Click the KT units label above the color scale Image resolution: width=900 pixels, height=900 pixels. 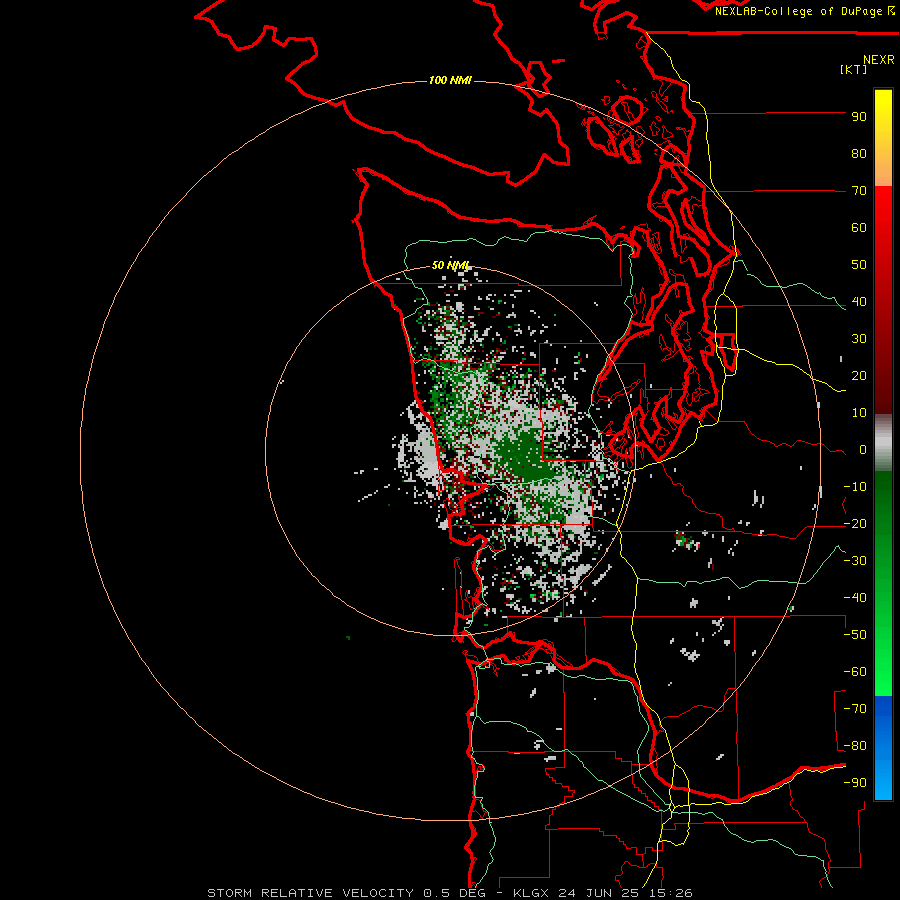click(853, 69)
